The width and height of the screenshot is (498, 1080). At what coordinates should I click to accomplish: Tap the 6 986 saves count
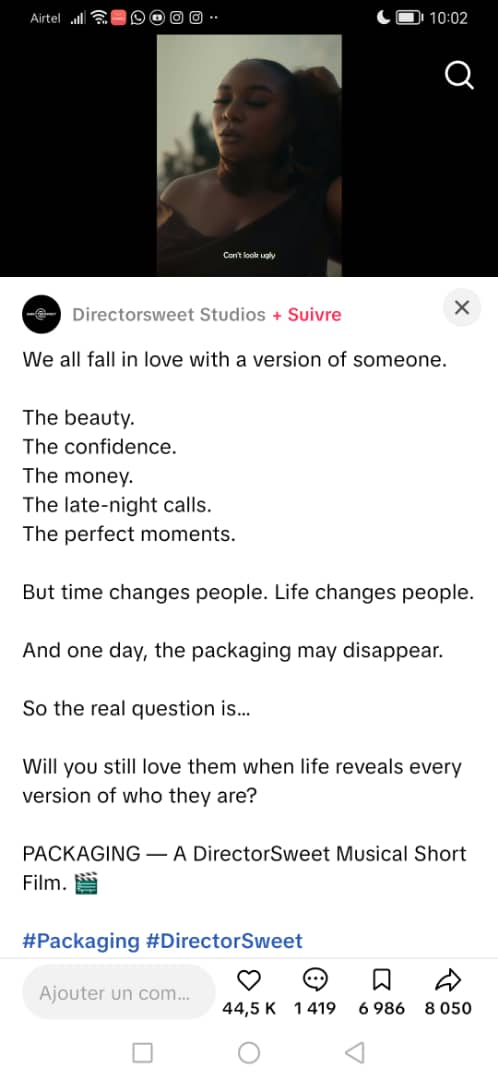tap(382, 1008)
